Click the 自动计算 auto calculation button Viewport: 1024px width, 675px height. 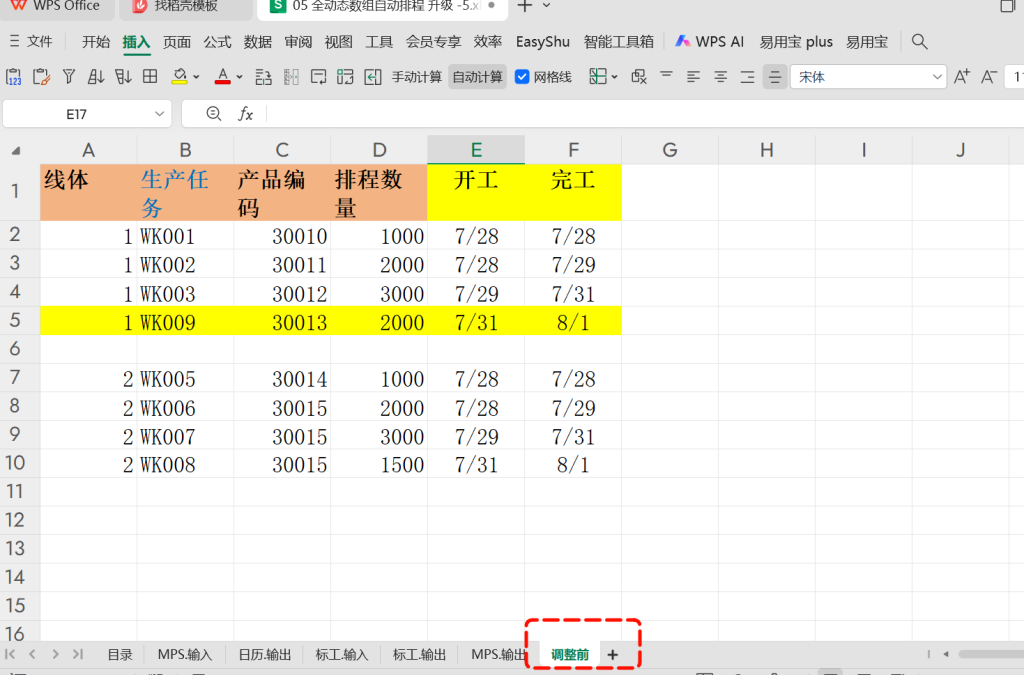click(x=477, y=77)
